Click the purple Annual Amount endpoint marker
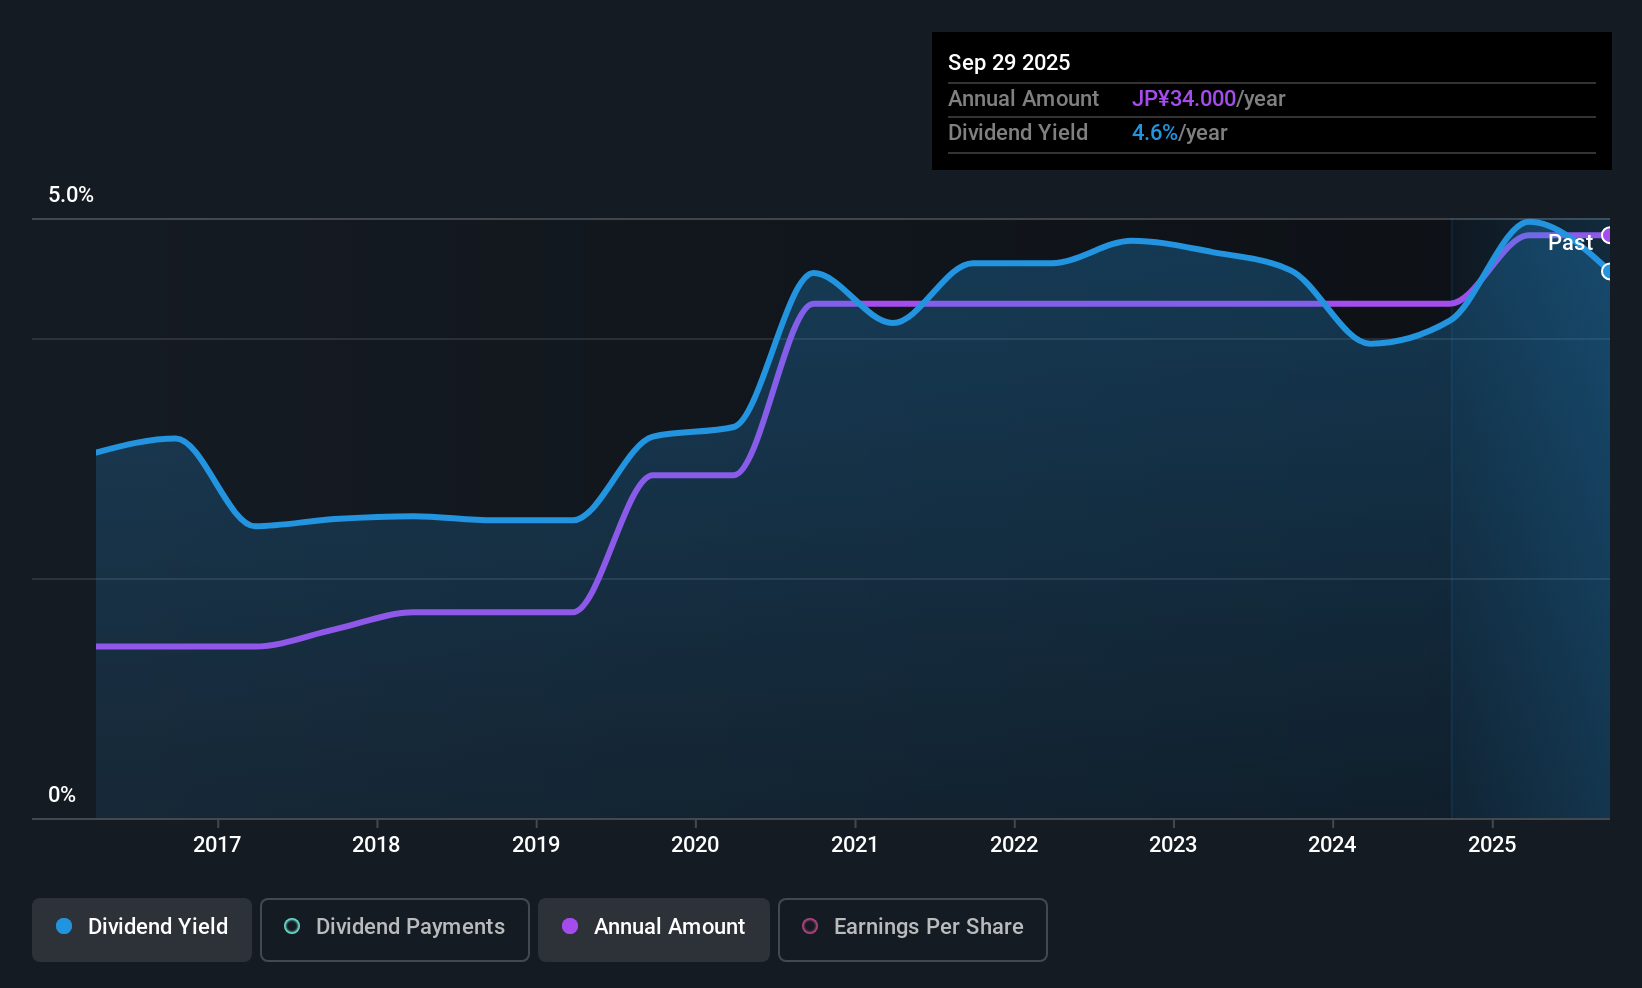Image resolution: width=1642 pixels, height=988 pixels. click(1608, 235)
